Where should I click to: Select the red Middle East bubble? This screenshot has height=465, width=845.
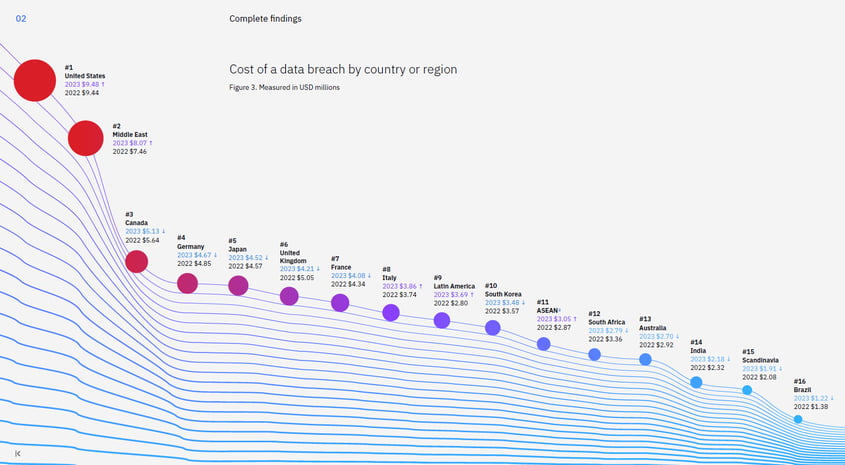coord(85,138)
